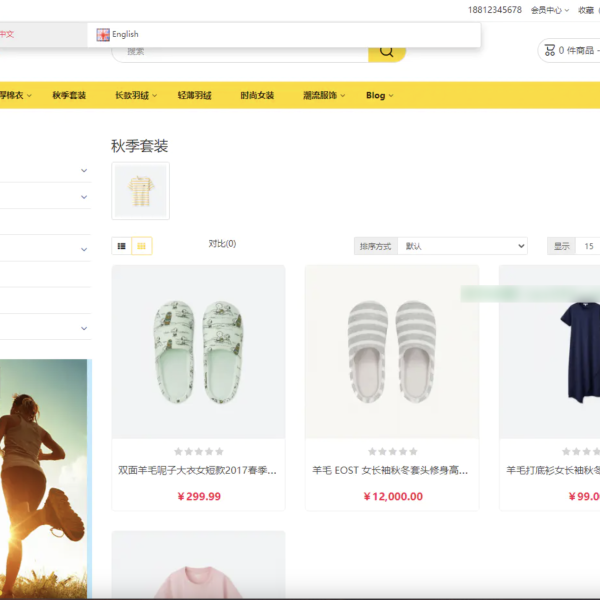Click phone number 18812345678

point(494,10)
